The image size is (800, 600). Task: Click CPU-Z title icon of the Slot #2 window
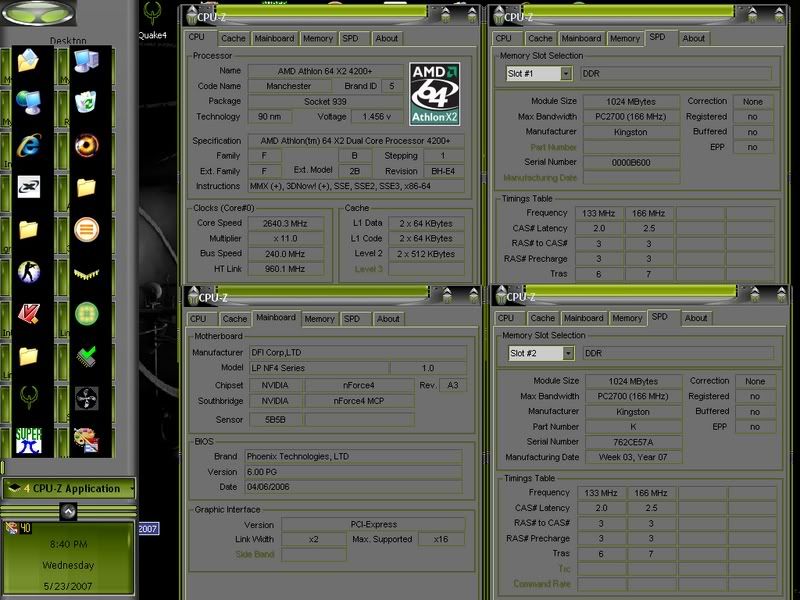pyautogui.click(x=502, y=296)
